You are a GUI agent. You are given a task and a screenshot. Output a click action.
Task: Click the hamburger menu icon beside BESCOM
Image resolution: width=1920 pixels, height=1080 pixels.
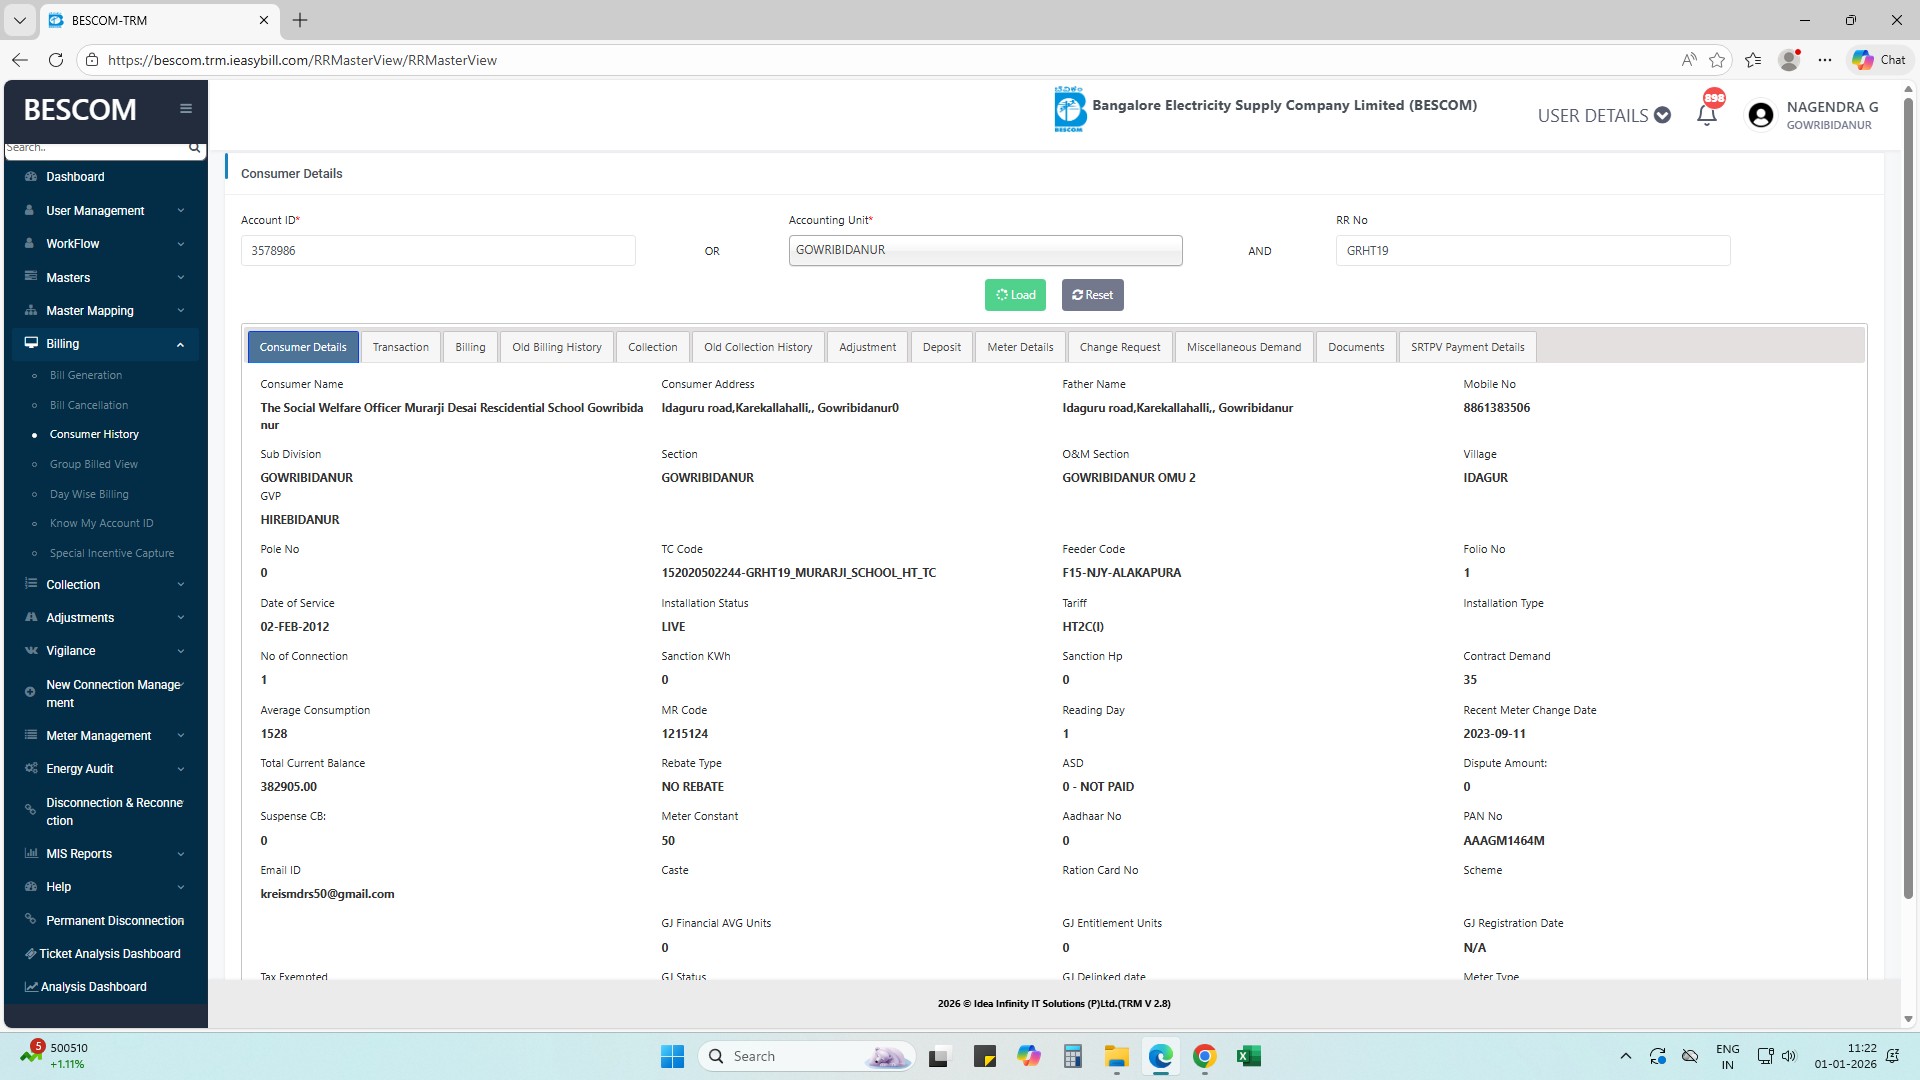[x=186, y=109]
